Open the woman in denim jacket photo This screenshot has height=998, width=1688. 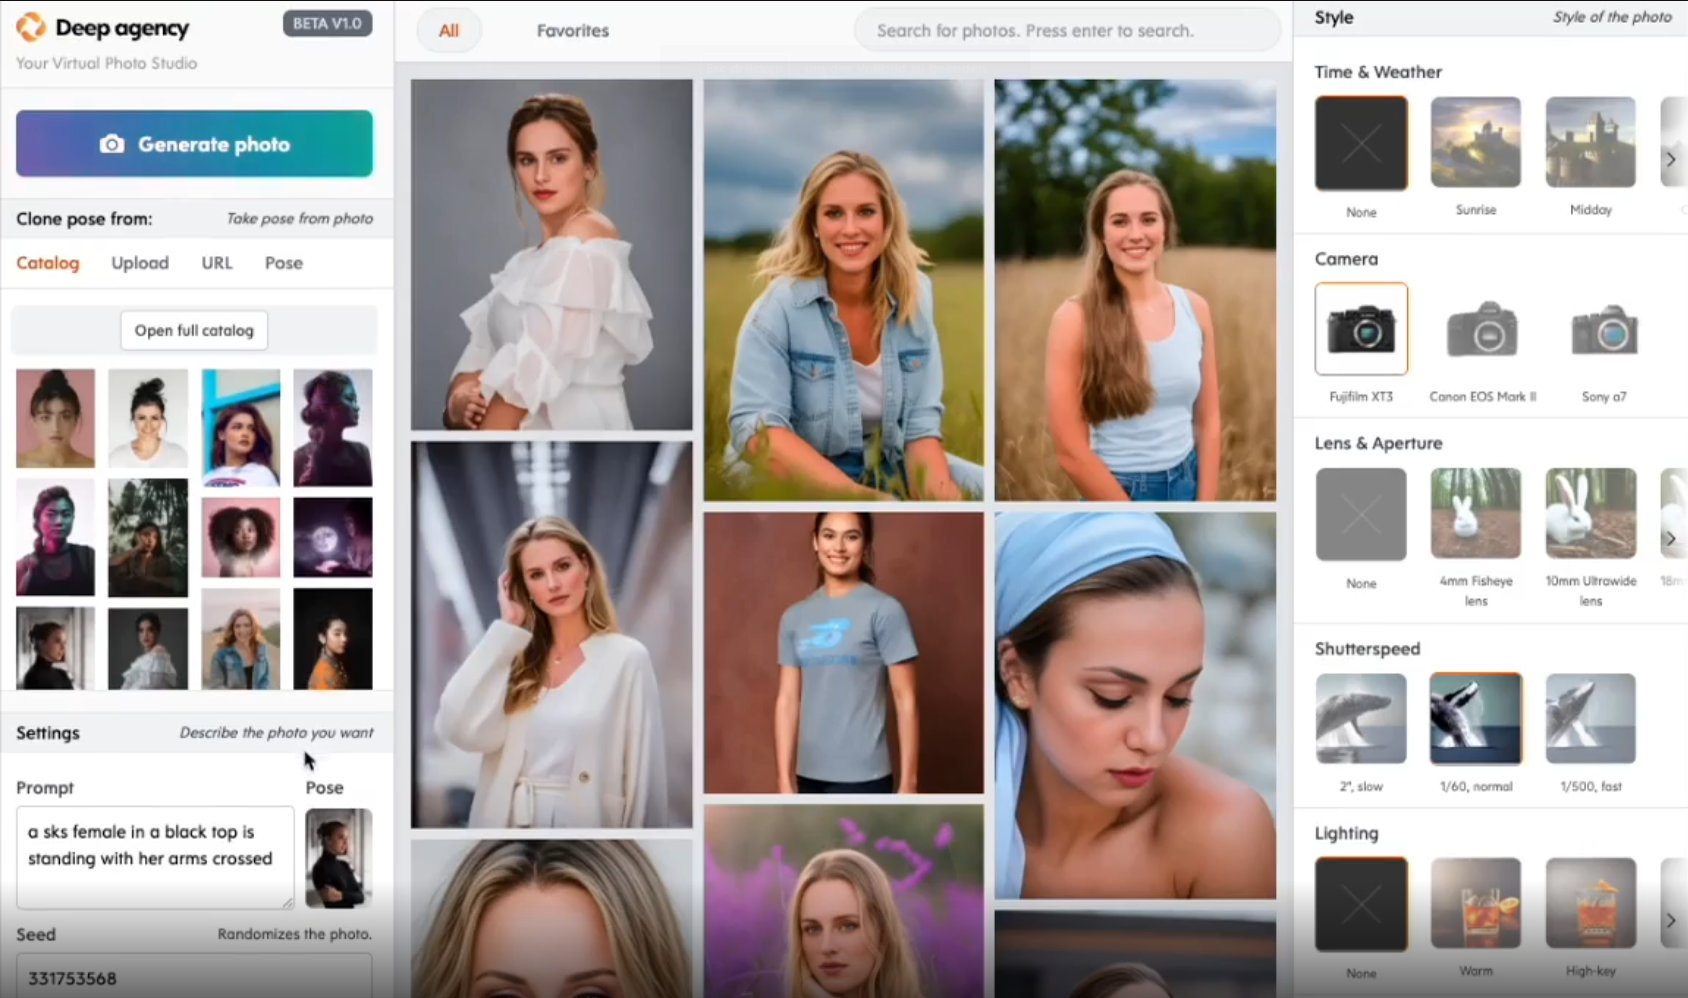coord(843,290)
